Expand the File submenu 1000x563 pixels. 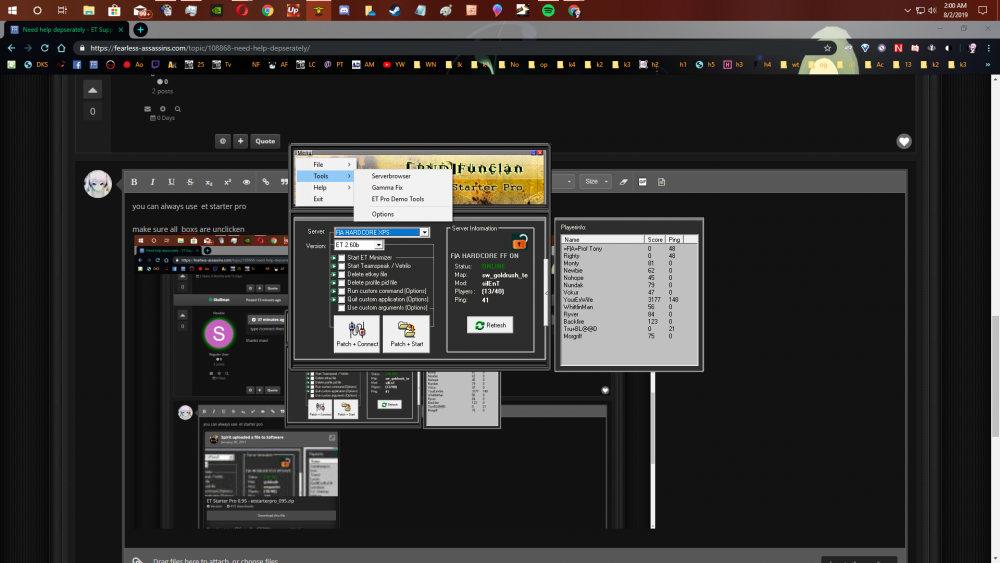click(x=325, y=165)
